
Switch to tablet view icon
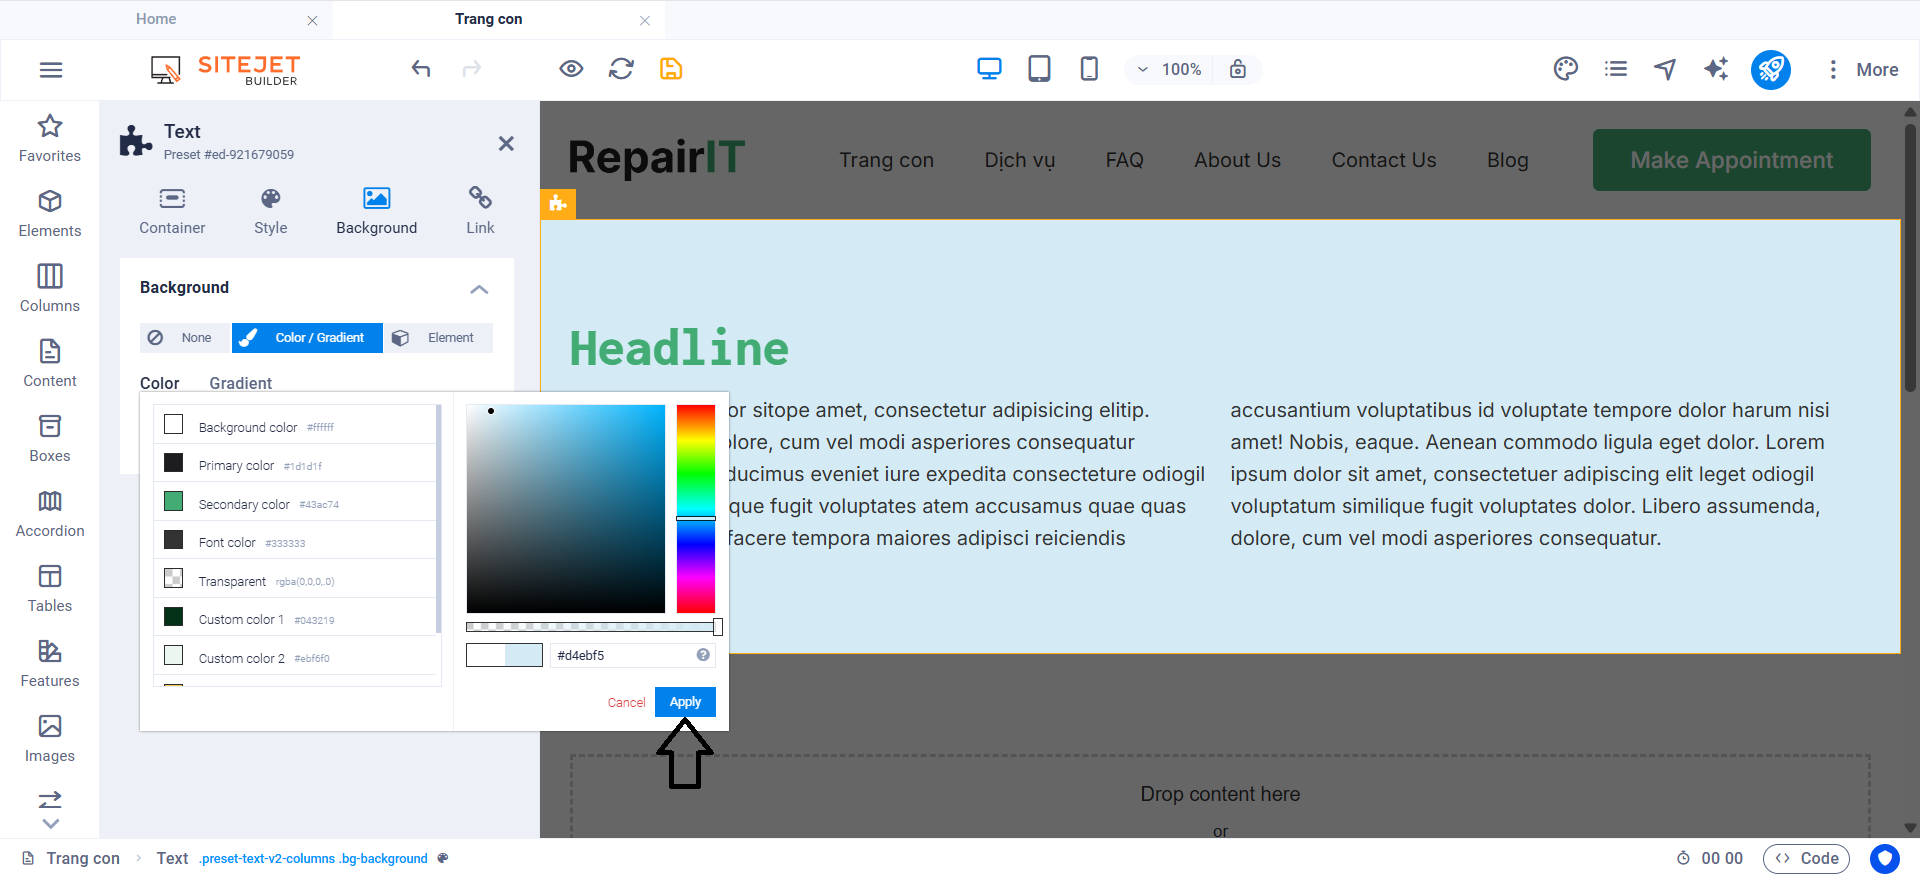pyautogui.click(x=1039, y=69)
